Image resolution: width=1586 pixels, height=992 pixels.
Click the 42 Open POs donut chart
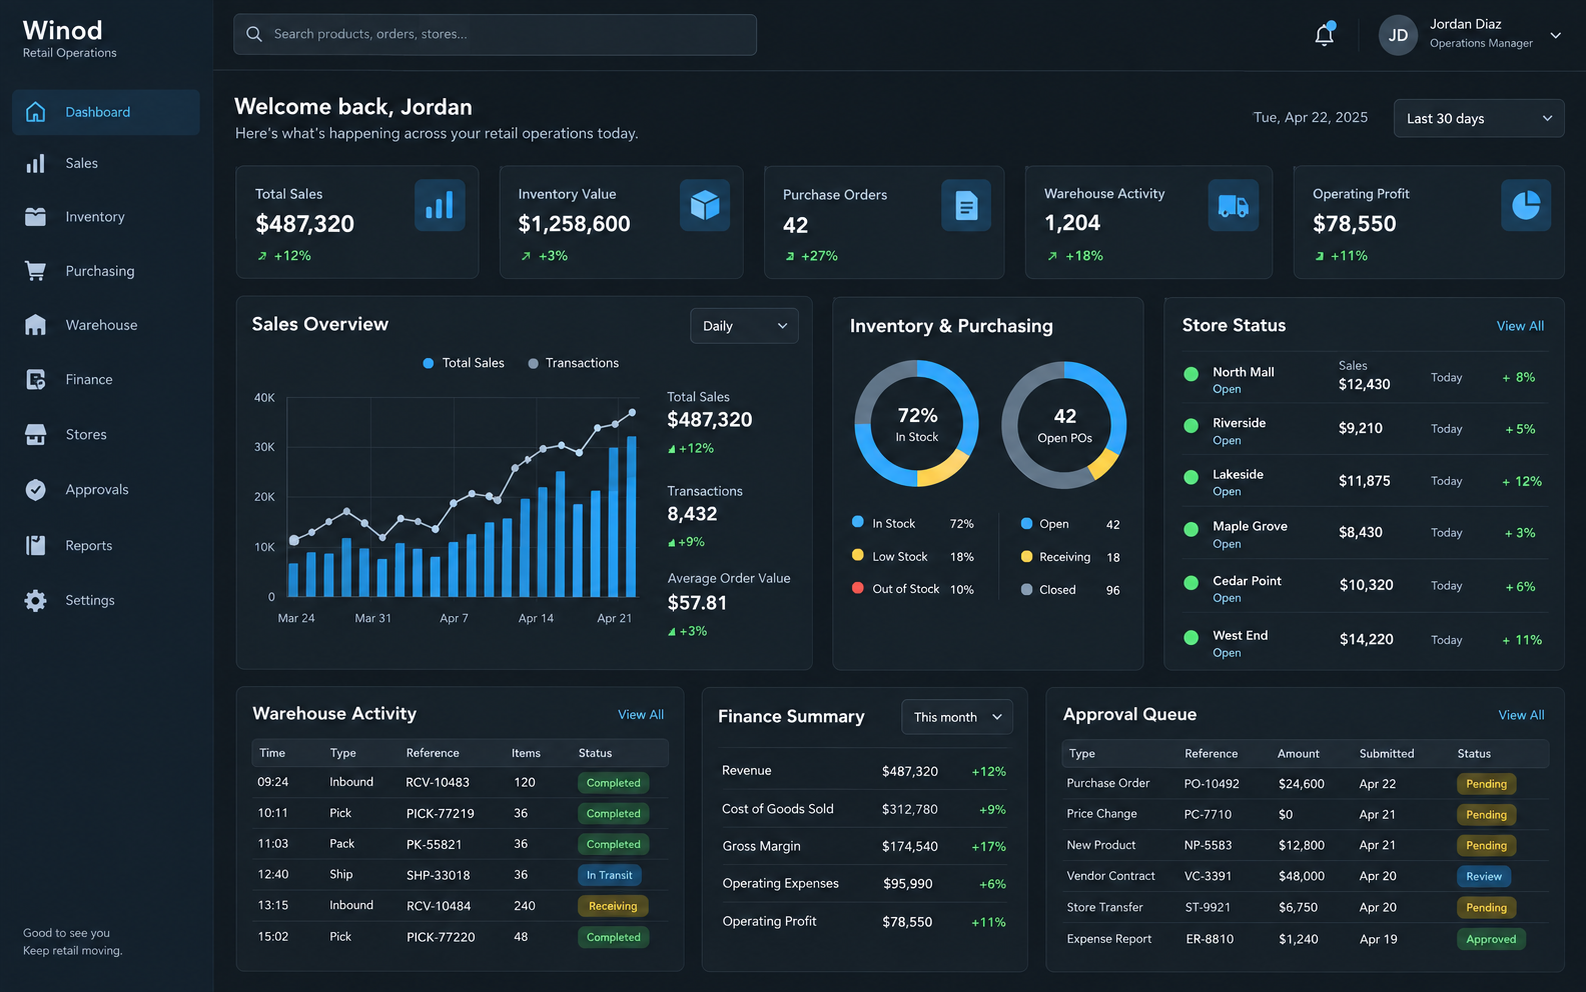(1064, 424)
